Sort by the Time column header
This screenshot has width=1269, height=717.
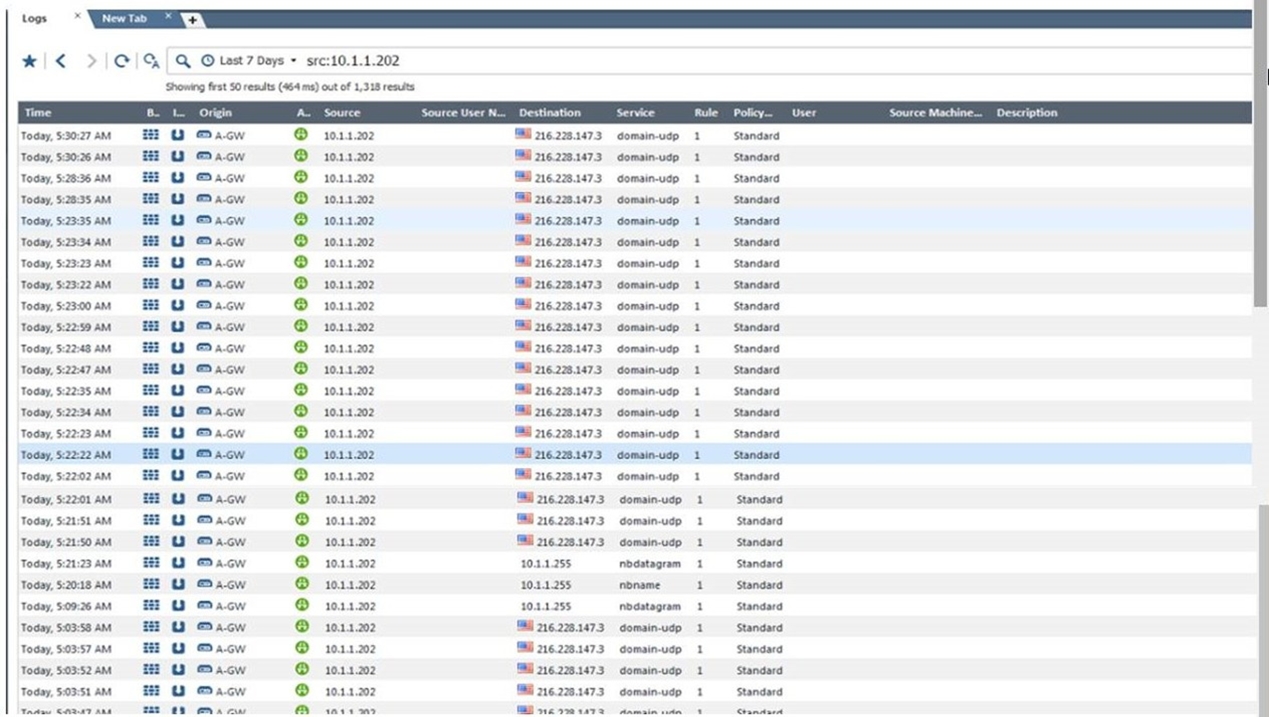38,113
